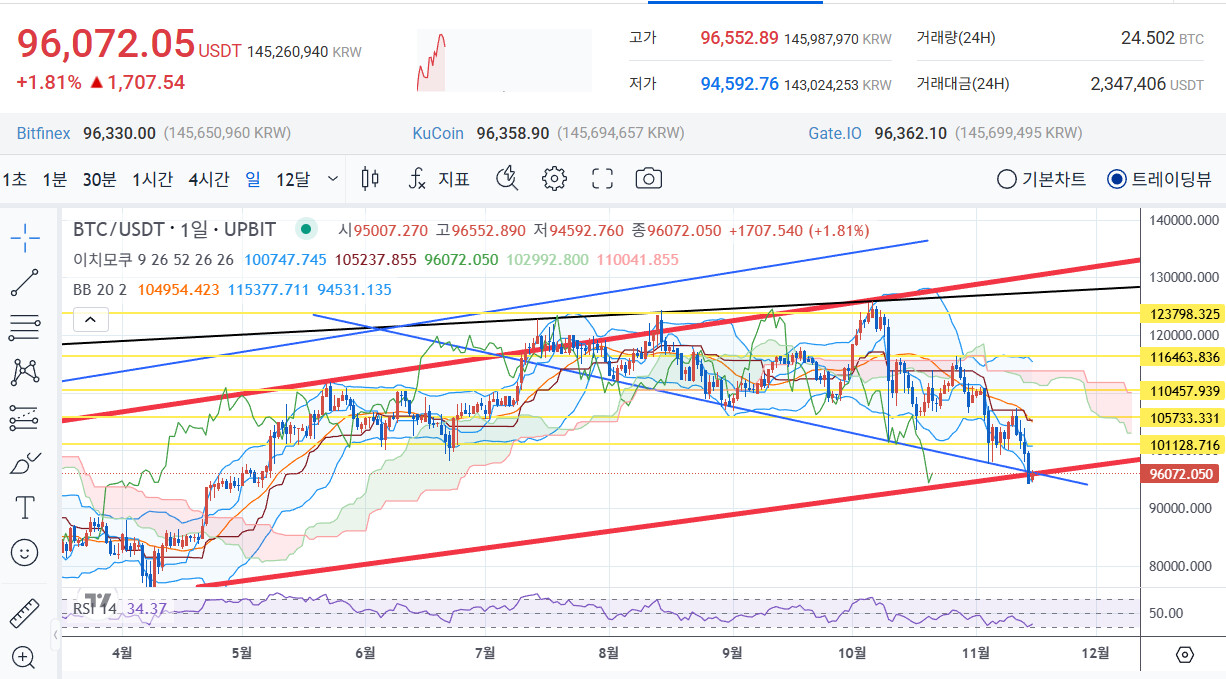
Task: Take a chart snapshot with camera icon
Action: tap(649, 179)
